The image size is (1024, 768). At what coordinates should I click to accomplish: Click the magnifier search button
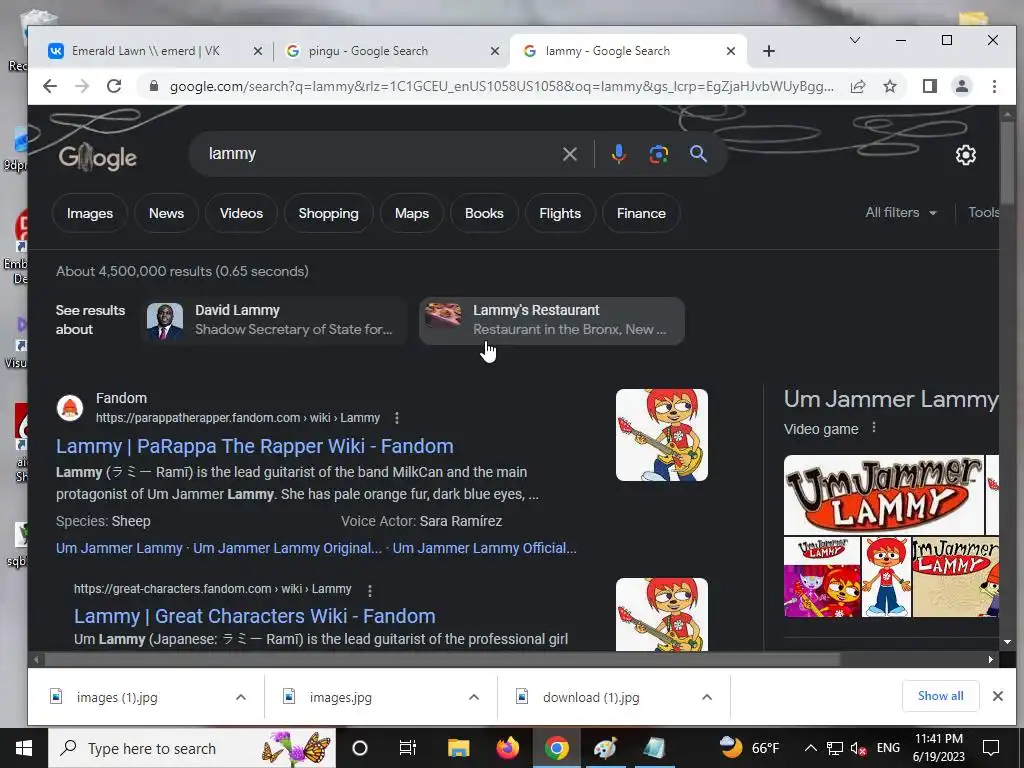(698, 154)
